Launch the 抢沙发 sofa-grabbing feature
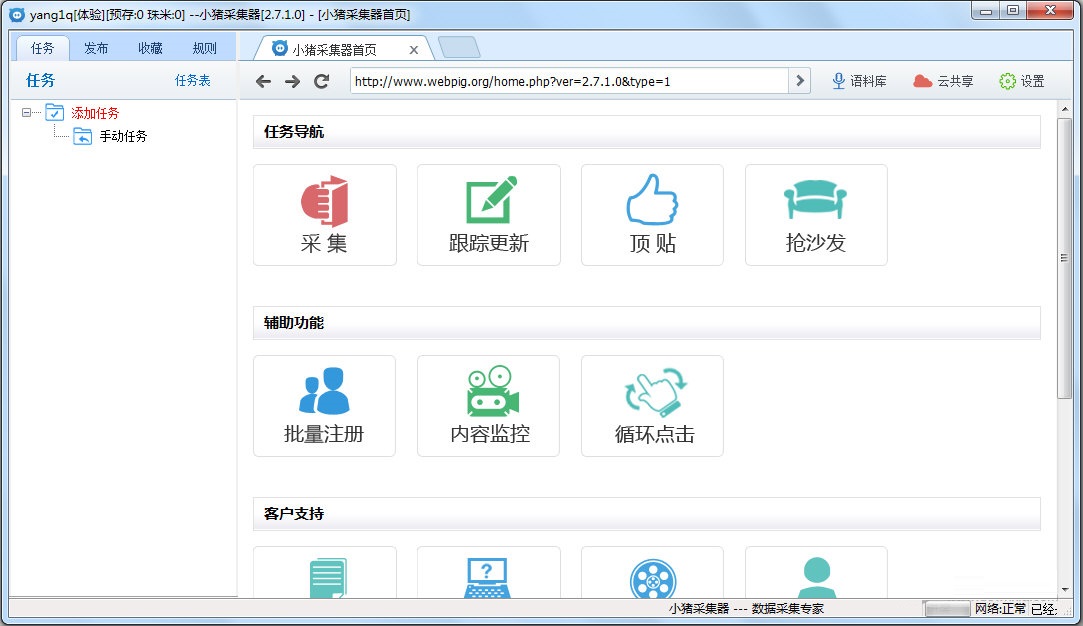The height and width of the screenshot is (626, 1083). click(x=815, y=214)
